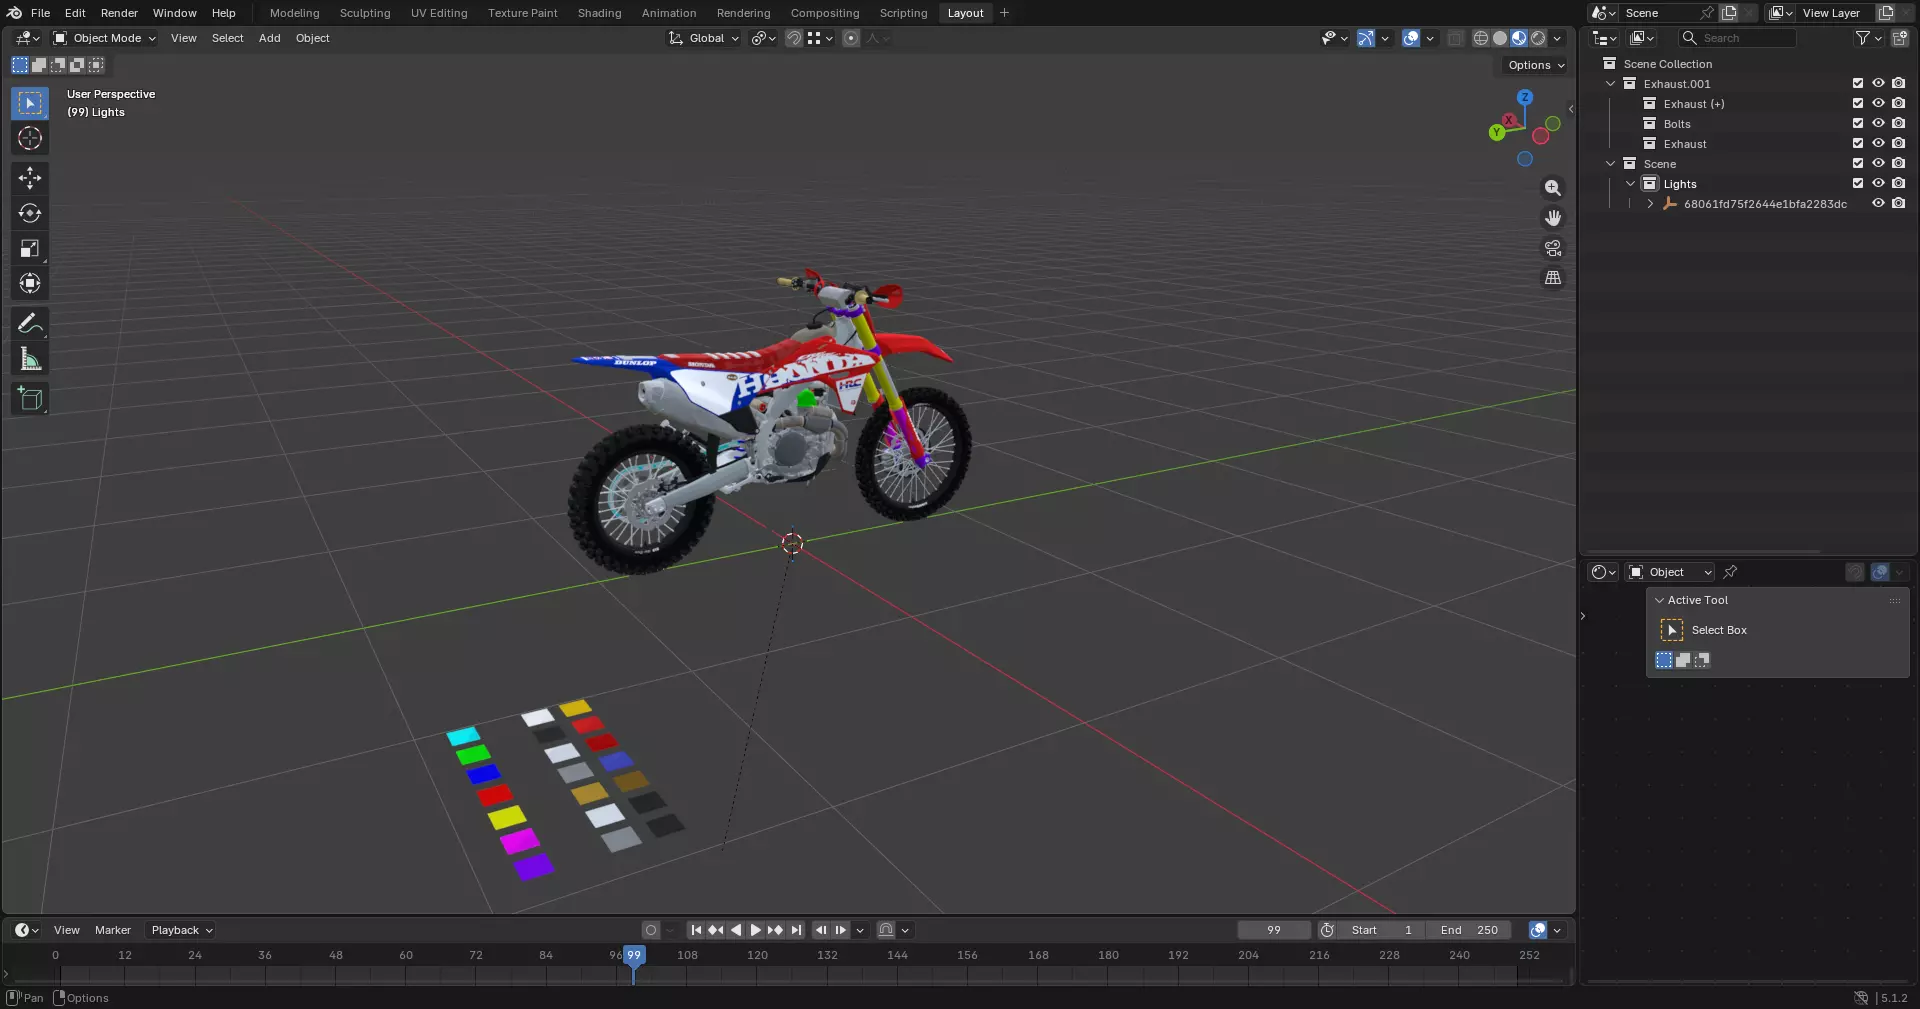This screenshot has height=1009, width=1920.
Task: Open the File menu
Action: pos(40,13)
